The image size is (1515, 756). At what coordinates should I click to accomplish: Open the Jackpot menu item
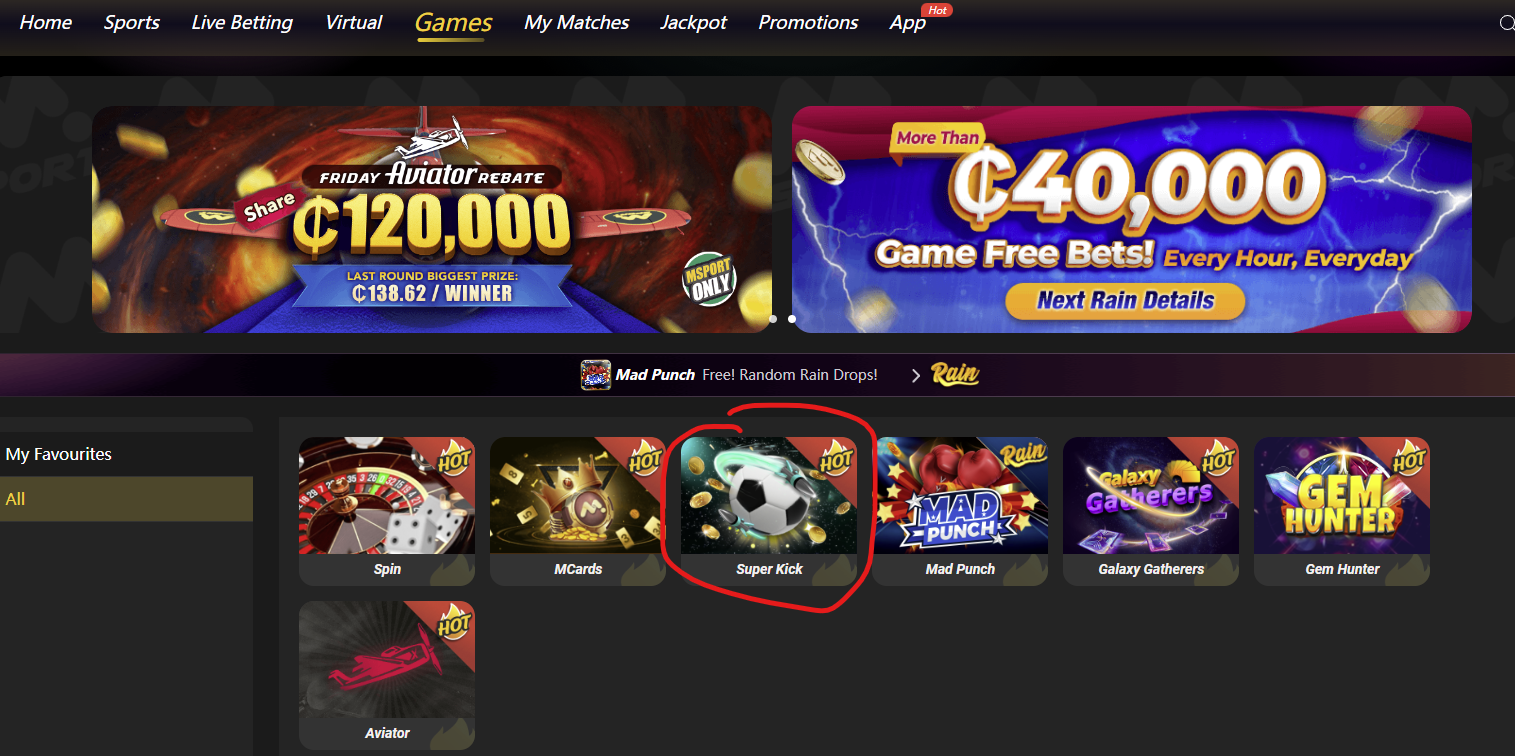tap(694, 22)
